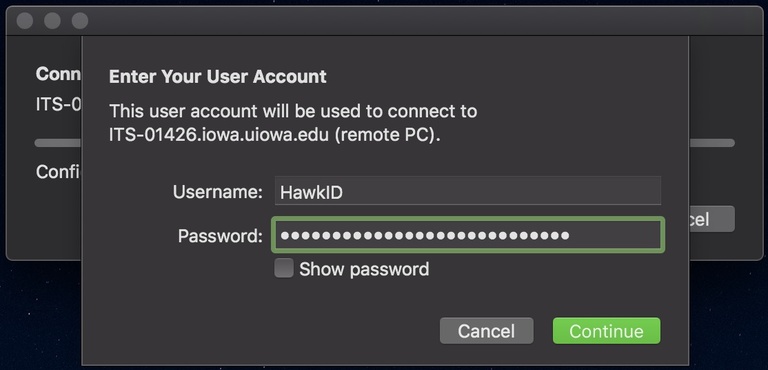Click into the Password field
This screenshot has width=768, height=370.
pyautogui.click(x=468, y=235)
